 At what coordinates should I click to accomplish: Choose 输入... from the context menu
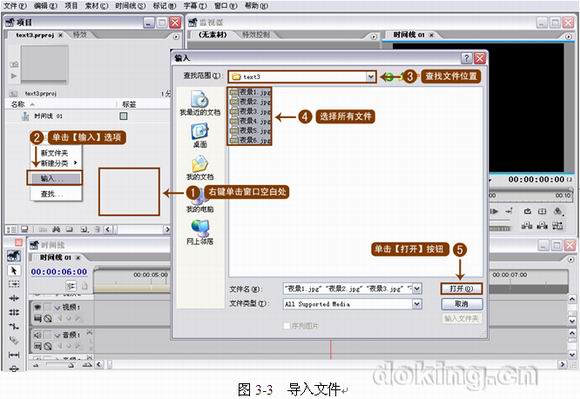coord(54,178)
